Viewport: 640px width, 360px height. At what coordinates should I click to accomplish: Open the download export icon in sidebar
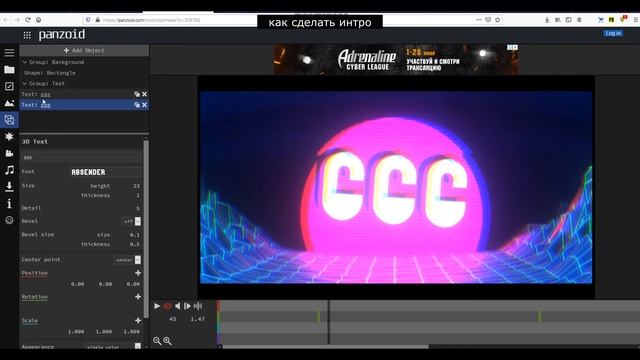(9, 187)
